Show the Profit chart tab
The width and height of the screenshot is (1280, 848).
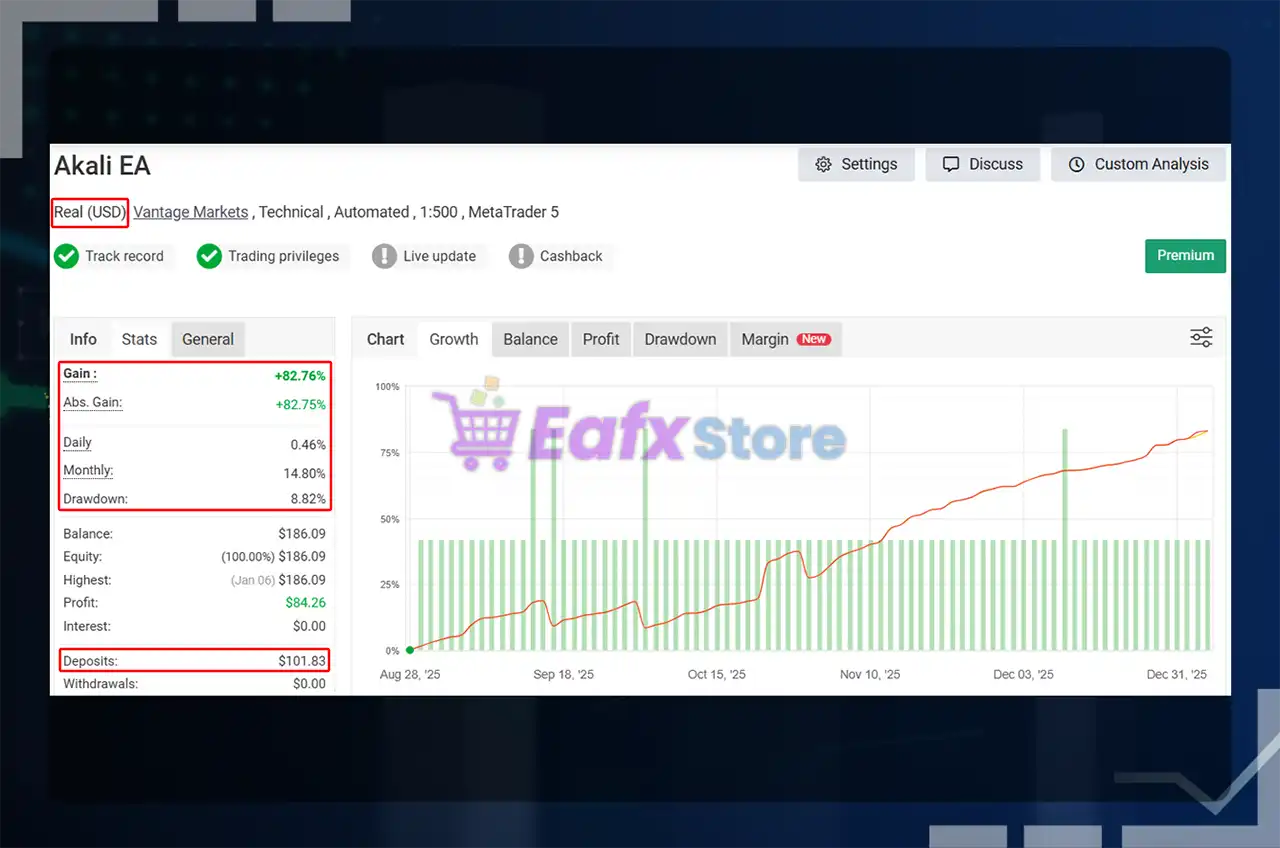coord(601,339)
